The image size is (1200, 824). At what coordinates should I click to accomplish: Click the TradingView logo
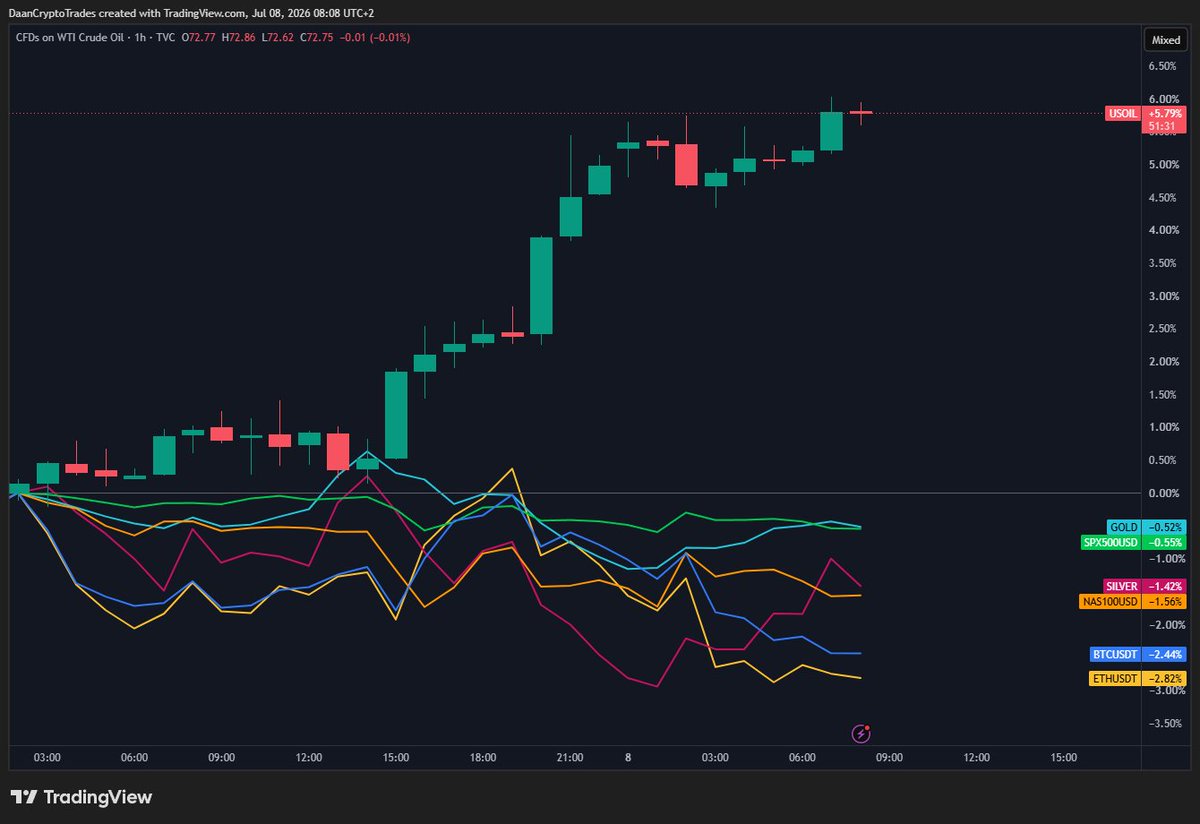tap(82, 797)
